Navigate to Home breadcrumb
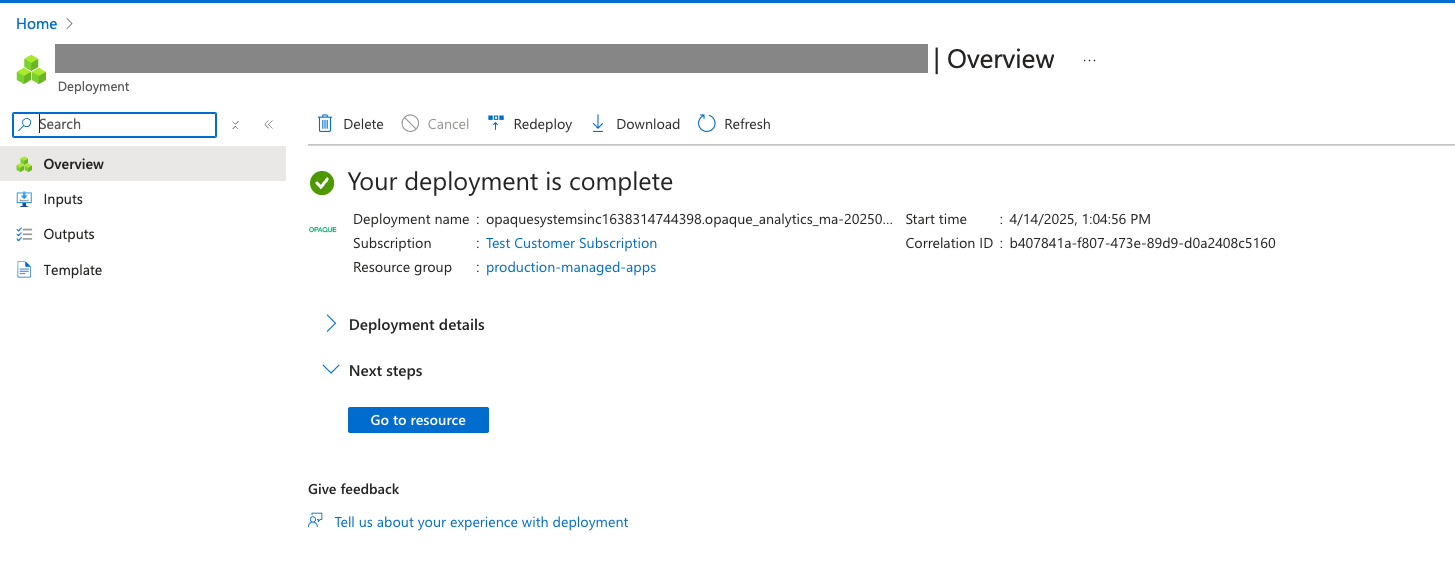This screenshot has width=1455, height=568. point(36,23)
